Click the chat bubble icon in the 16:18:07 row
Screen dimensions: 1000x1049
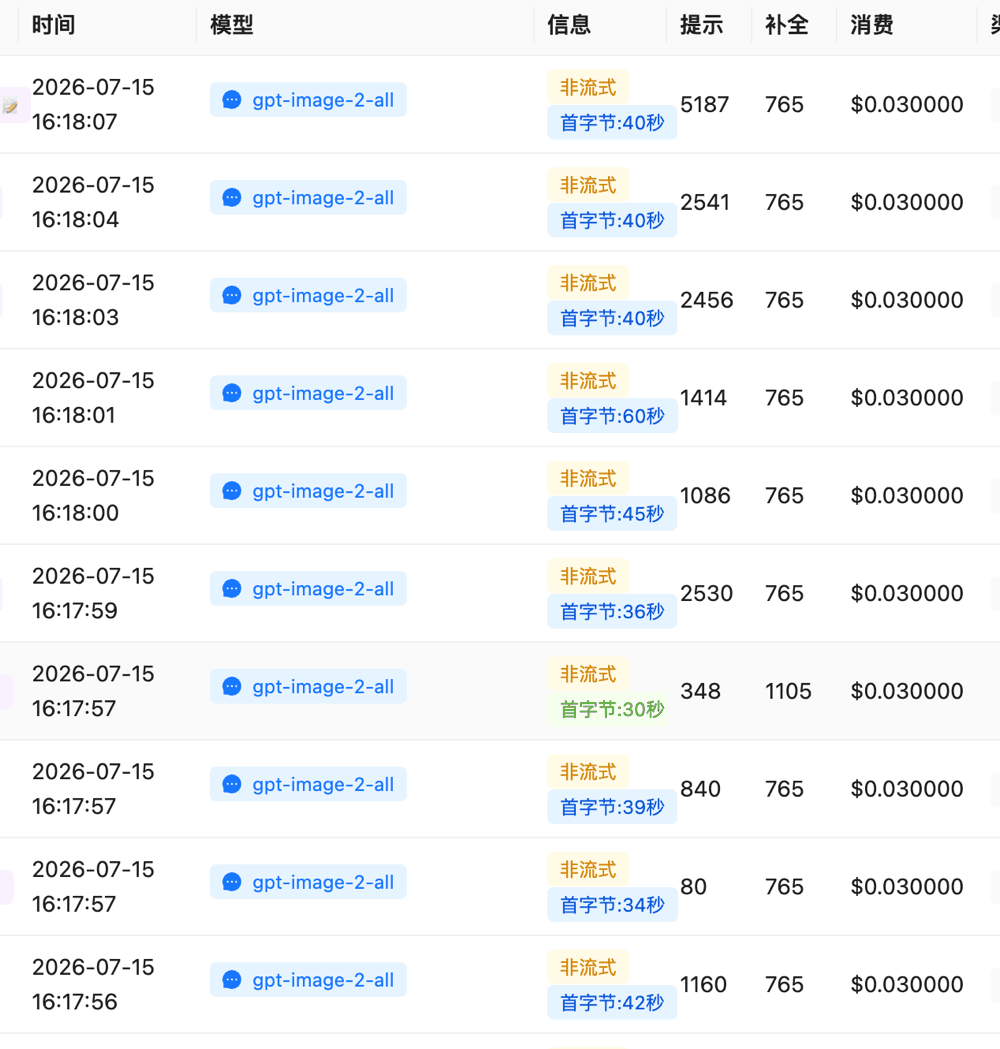point(231,100)
